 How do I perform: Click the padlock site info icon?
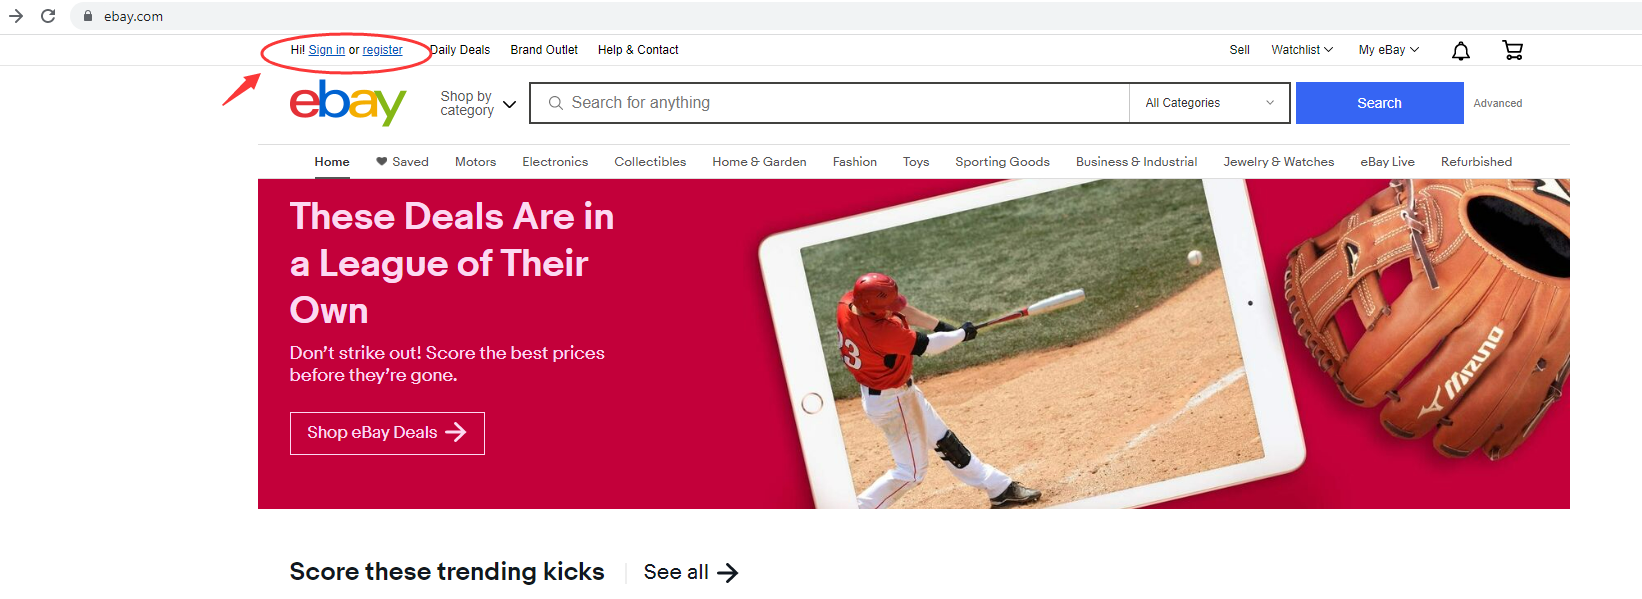click(x=88, y=16)
